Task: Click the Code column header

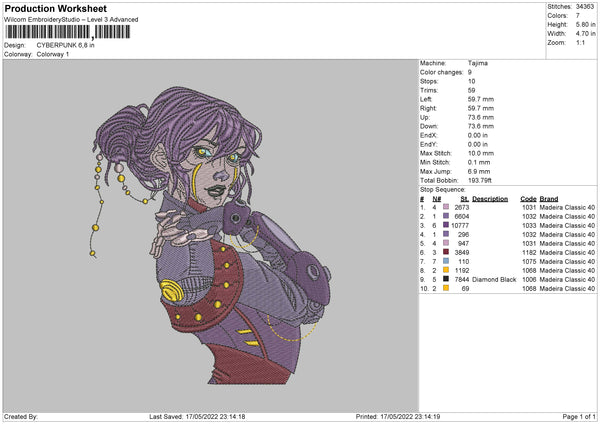Action: tap(529, 198)
